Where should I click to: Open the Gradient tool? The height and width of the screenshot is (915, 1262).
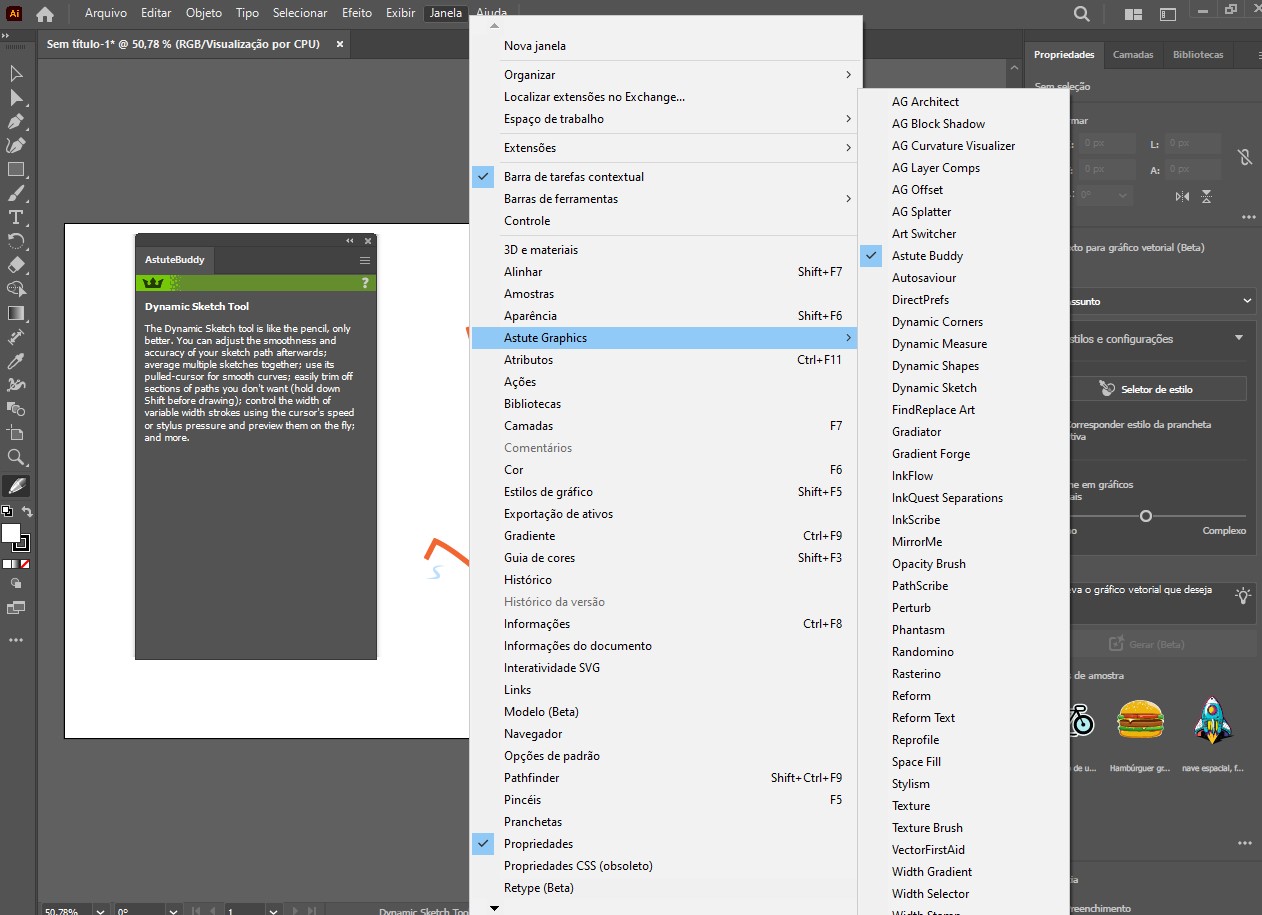[x=16, y=313]
